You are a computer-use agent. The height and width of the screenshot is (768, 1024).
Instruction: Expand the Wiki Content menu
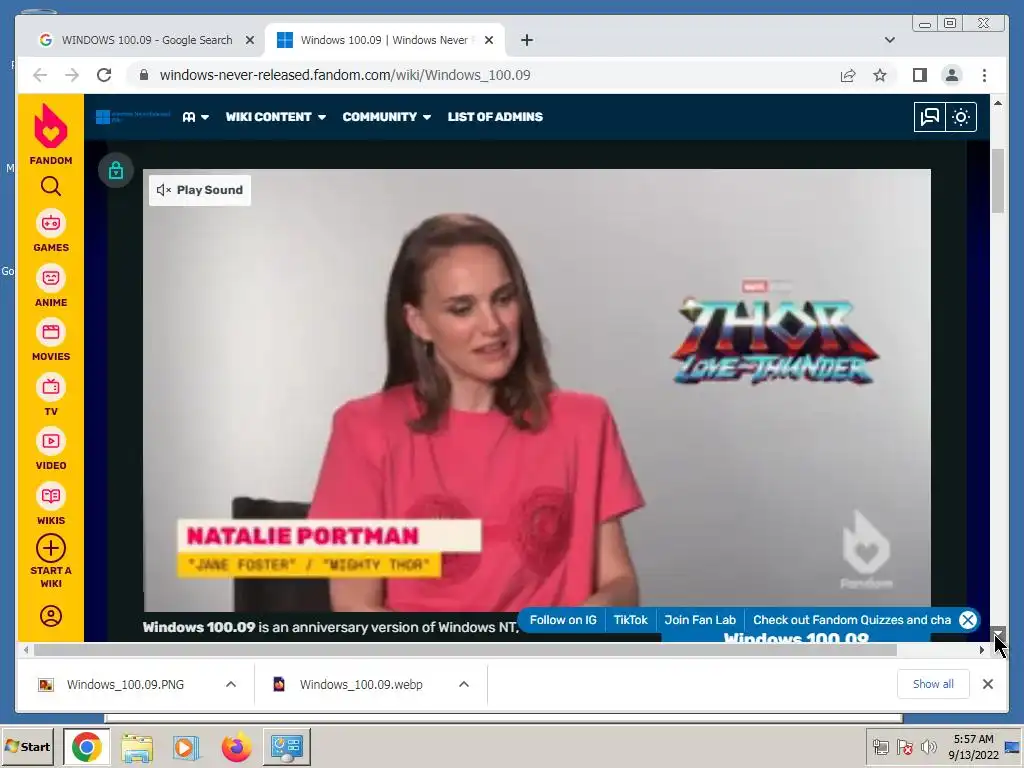(x=276, y=117)
